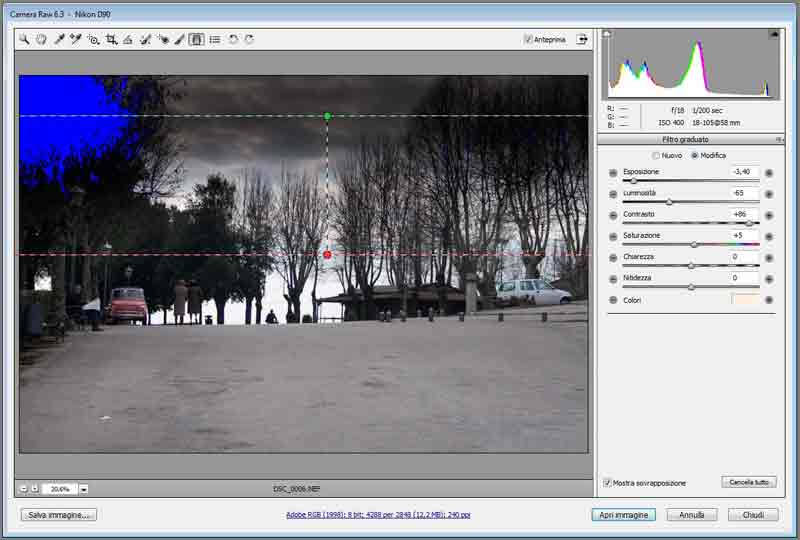Click the plus button to increase Esposizione
Screen dimensions: 800x540
coord(769,172)
